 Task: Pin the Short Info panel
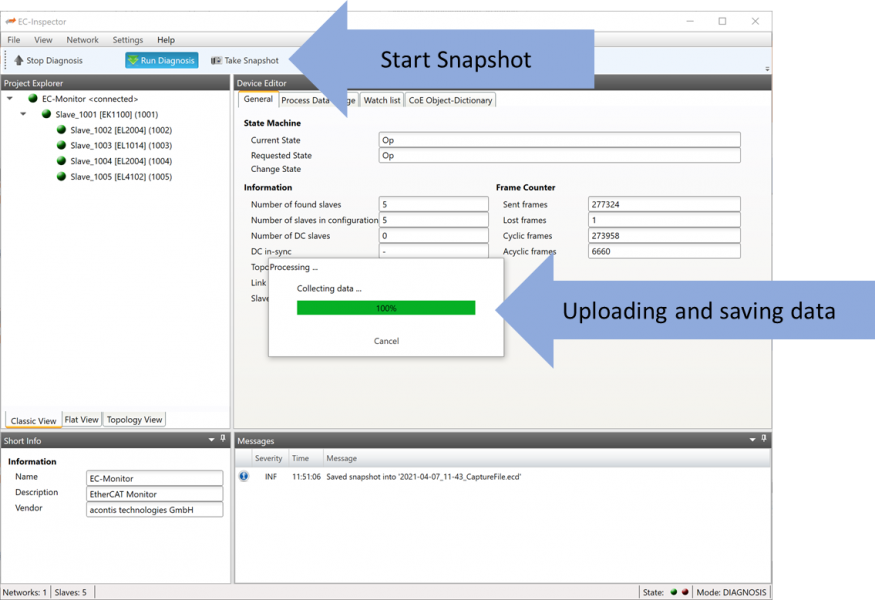click(223, 440)
